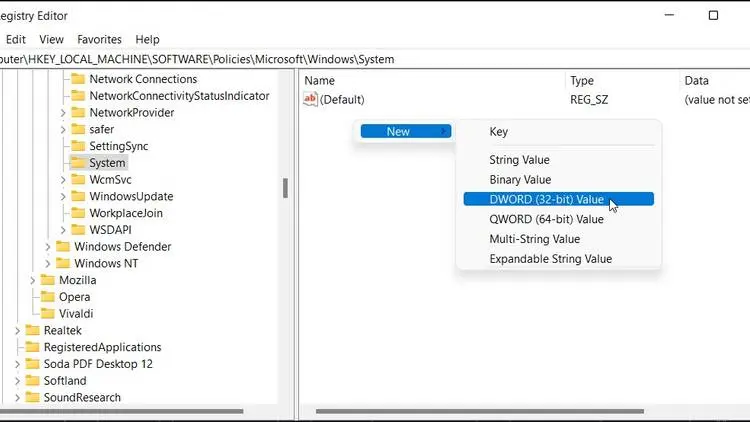750x422 pixels.
Task: Open the Favorites menu
Action: tap(99, 39)
